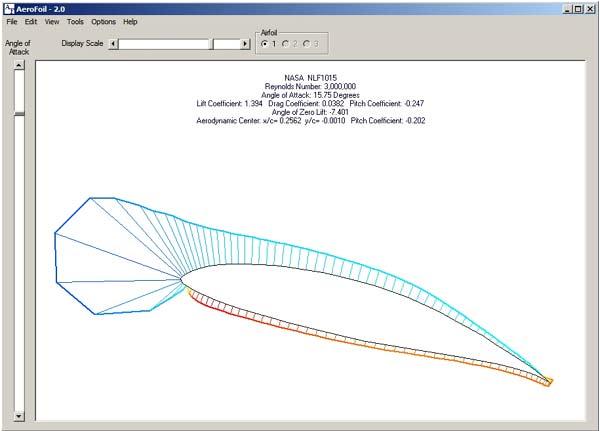Click the Angle of Attack slider thumb

[19, 114]
